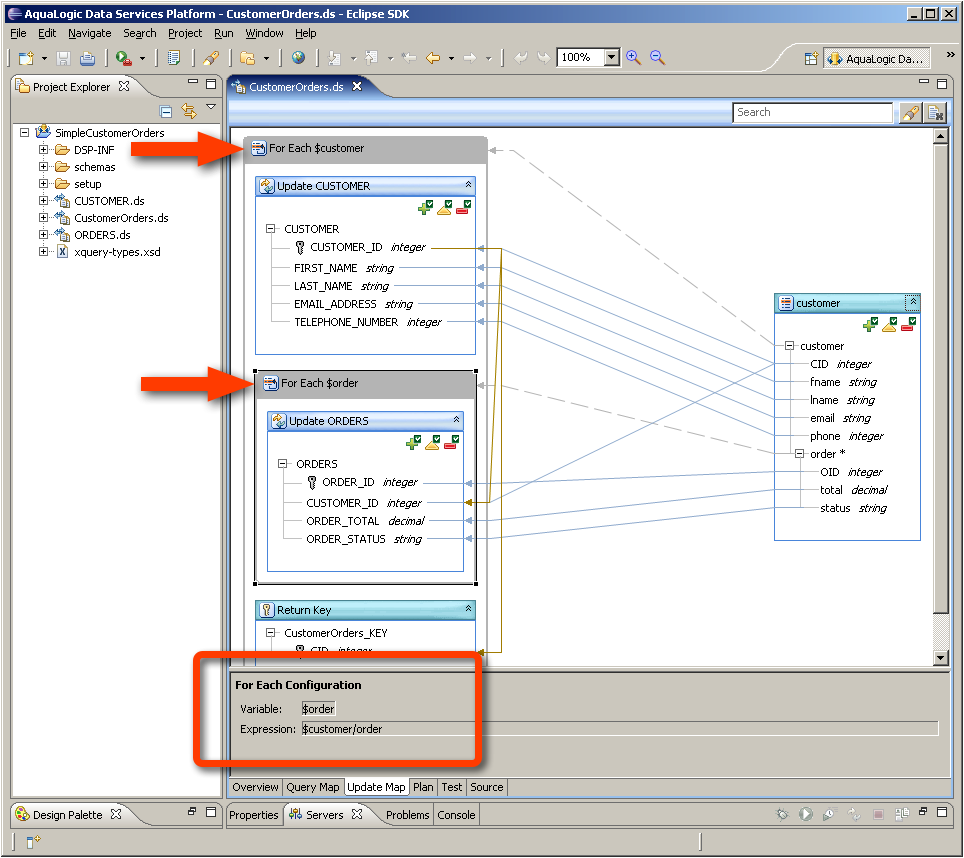Click the Variable field containing $order
This screenshot has width=964, height=858.
318,709
